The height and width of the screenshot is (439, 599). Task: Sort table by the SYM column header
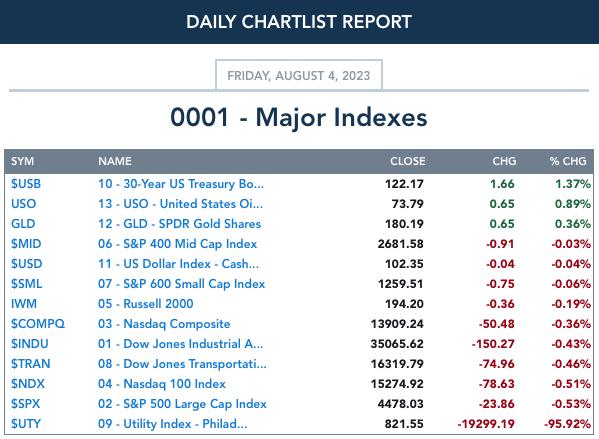(x=22, y=161)
